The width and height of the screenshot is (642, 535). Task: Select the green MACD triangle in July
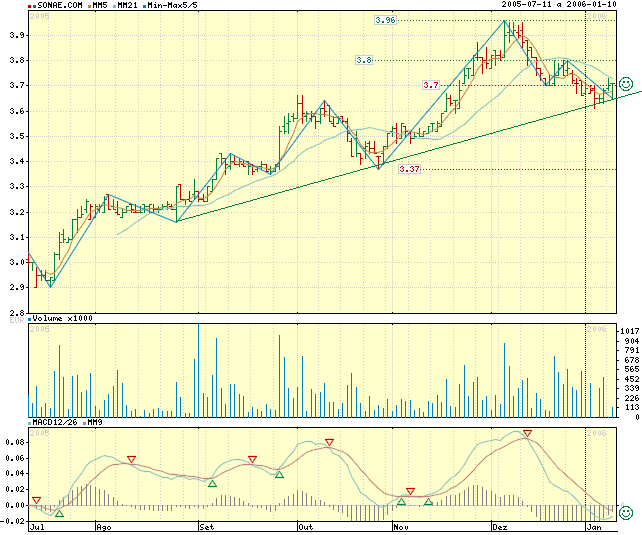59,513
